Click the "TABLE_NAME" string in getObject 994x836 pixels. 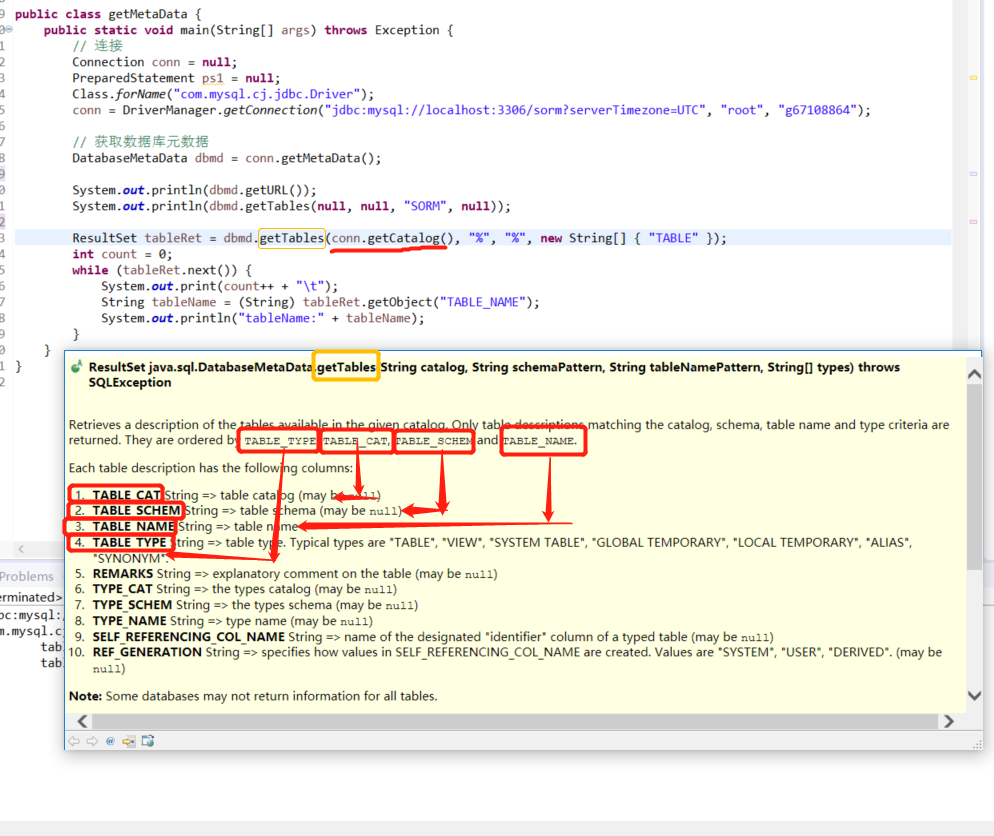[483, 302]
